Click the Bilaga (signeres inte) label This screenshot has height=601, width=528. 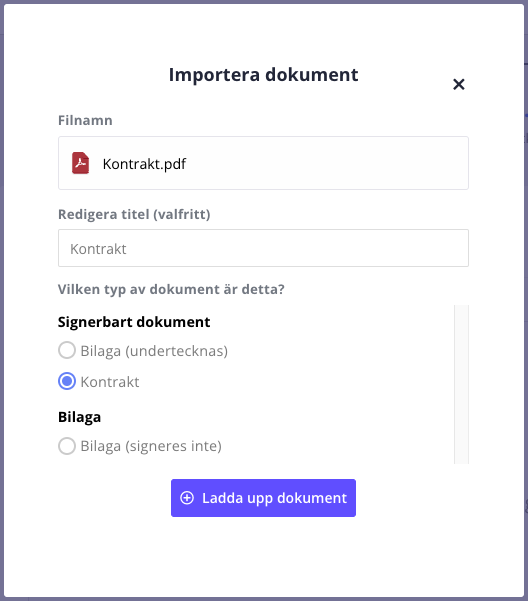[151, 446]
